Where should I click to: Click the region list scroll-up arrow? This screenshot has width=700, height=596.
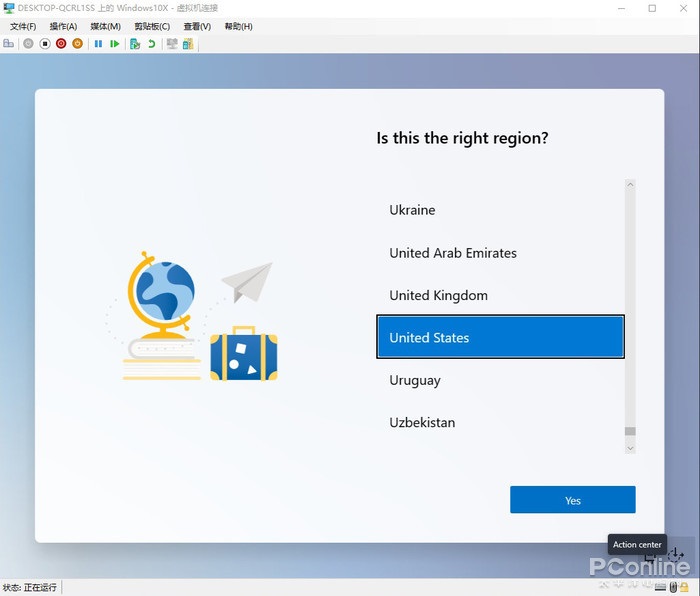(x=630, y=184)
